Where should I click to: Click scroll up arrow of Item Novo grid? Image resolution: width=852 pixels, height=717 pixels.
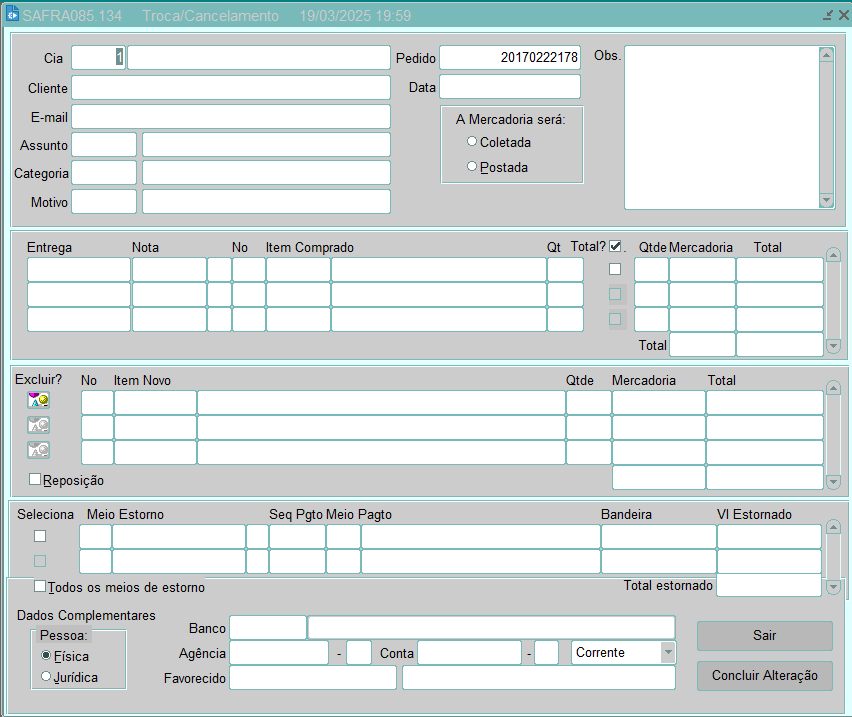point(834,388)
